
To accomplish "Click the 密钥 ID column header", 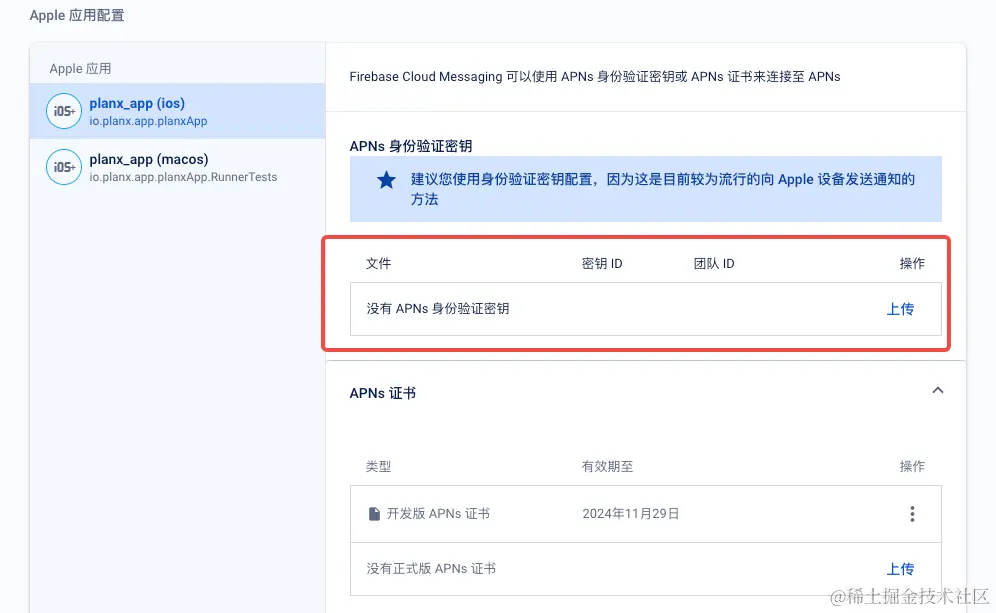I will coord(602,264).
